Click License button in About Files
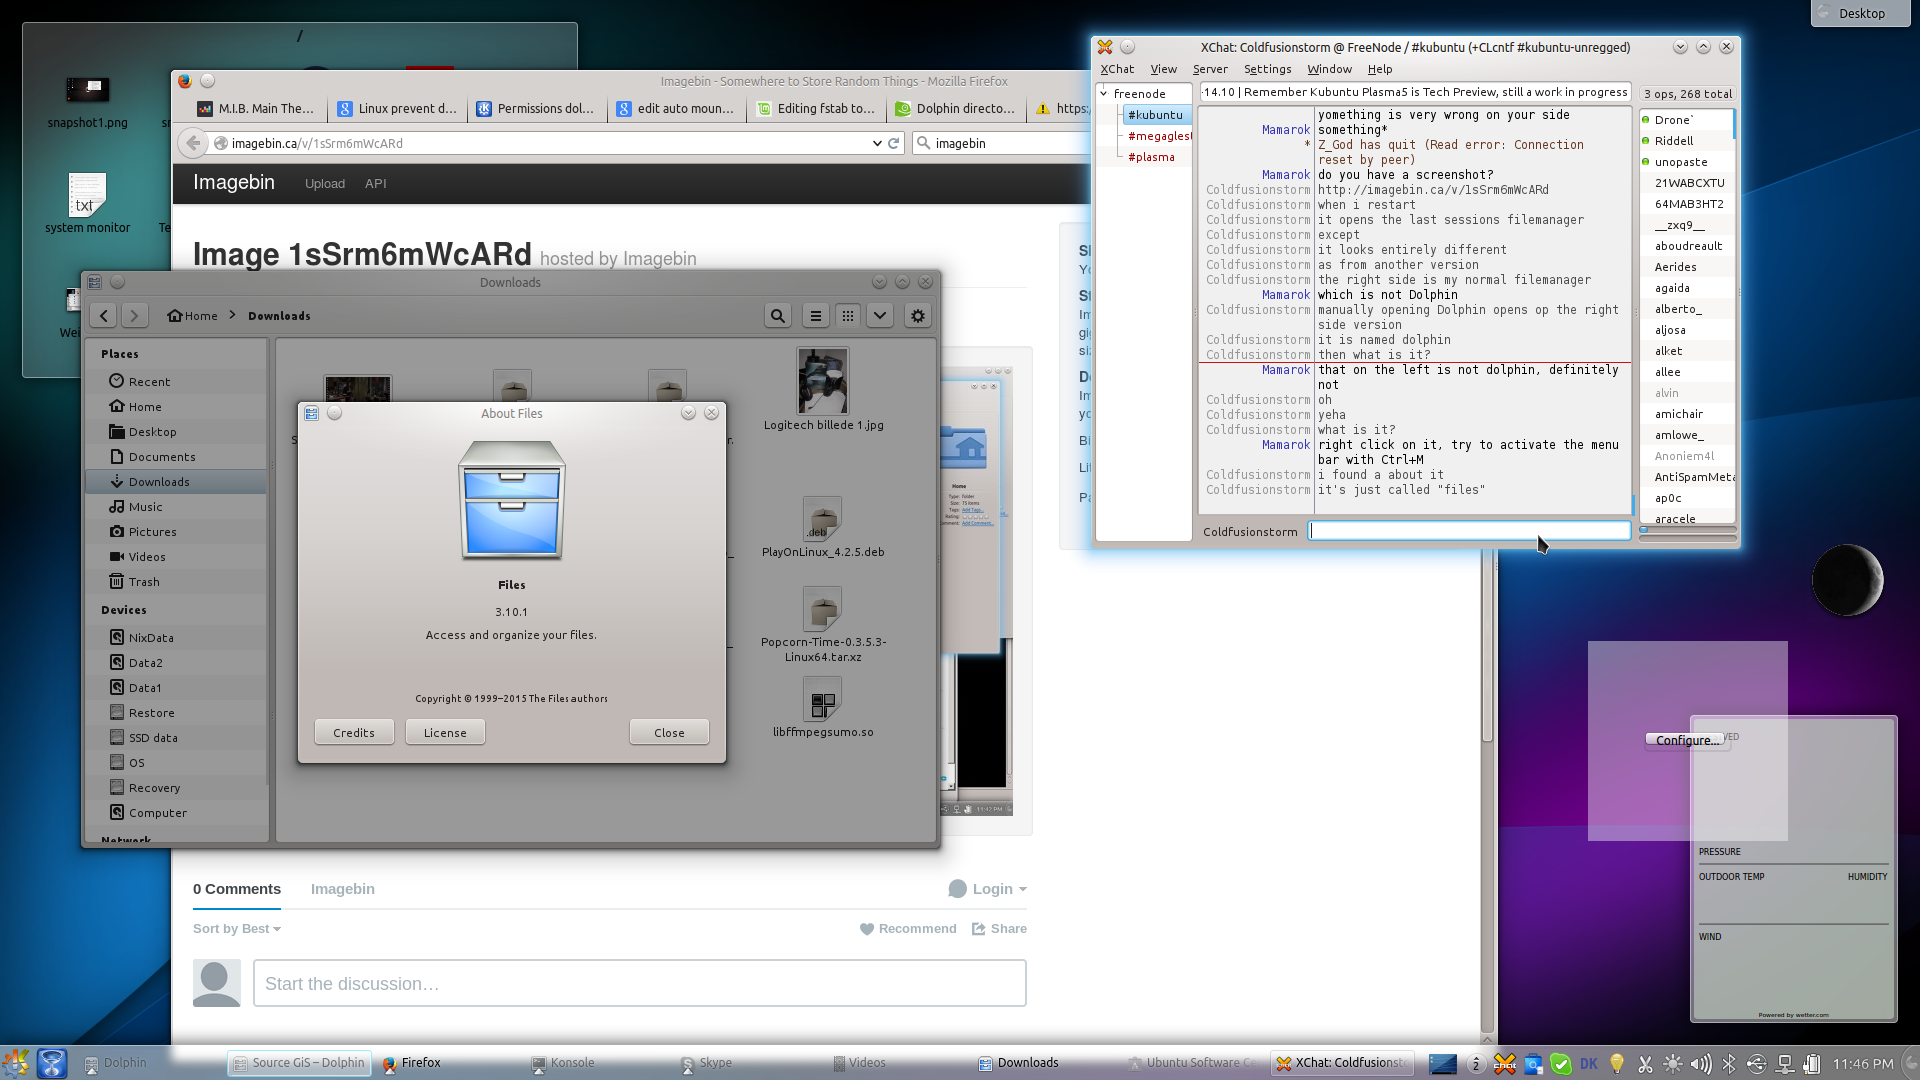 point(445,733)
